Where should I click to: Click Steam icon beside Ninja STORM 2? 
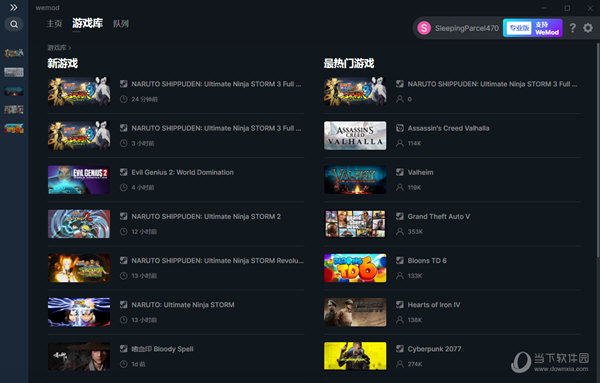pyautogui.click(x=124, y=216)
